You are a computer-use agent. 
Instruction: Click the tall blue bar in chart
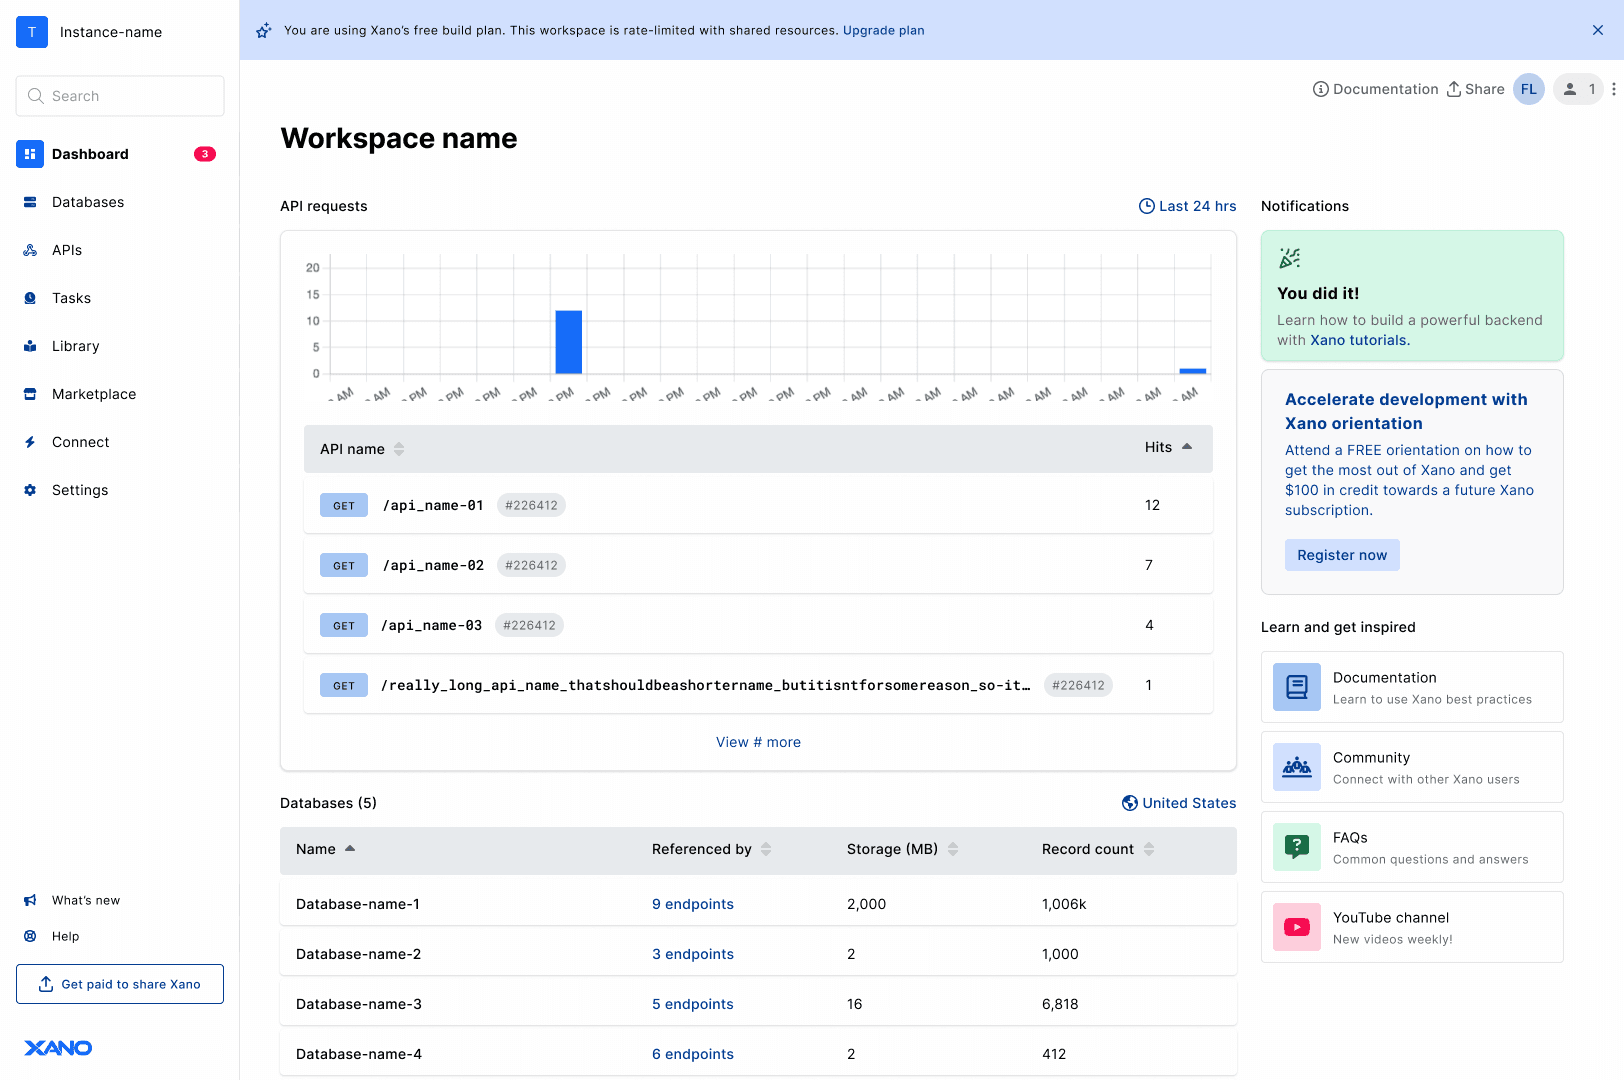[x=569, y=342]
